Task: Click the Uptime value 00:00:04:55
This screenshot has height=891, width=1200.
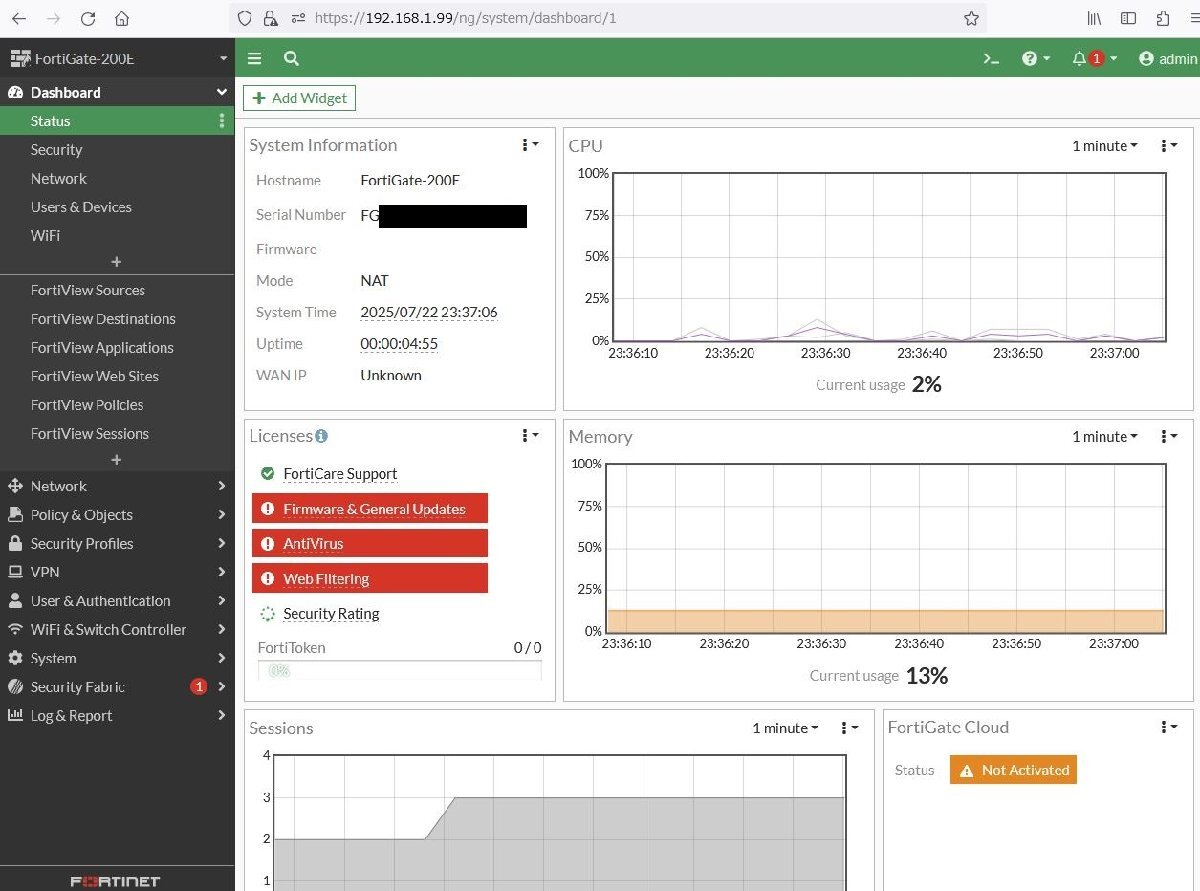Action: click(x=399, y=343)
